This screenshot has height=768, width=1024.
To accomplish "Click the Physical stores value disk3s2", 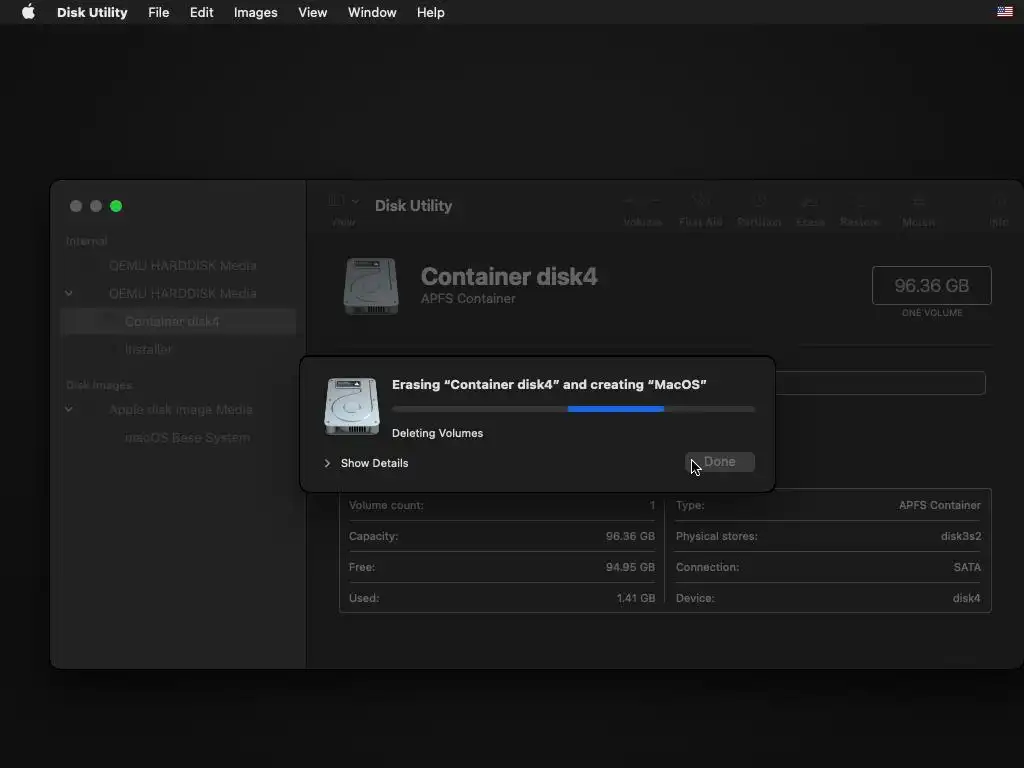I will (961, 536).
